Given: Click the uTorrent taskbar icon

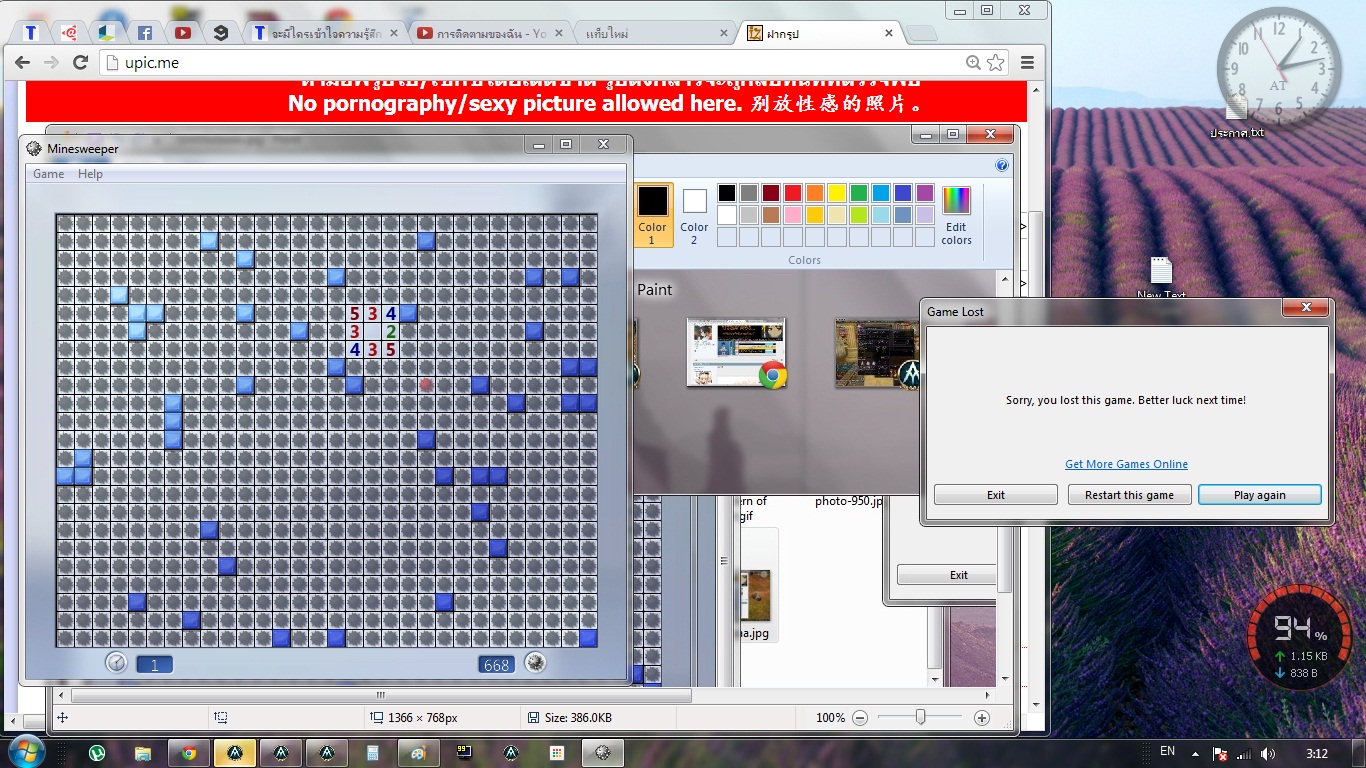Looking at the screenshot, I should (x=98, y=753).
